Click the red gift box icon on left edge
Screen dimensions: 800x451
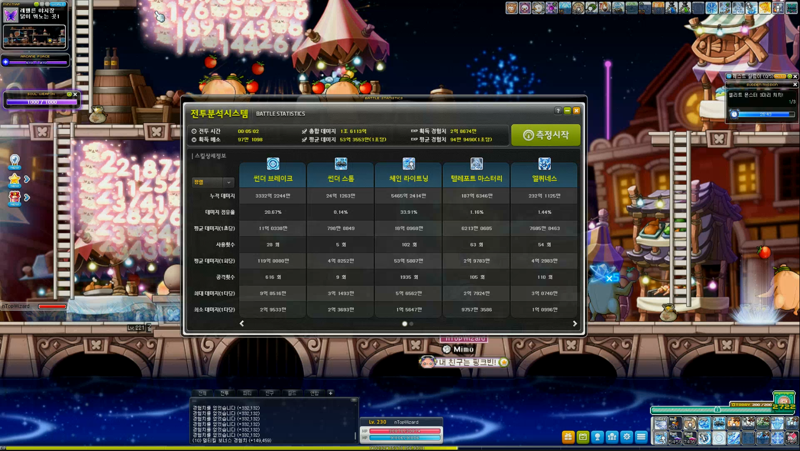pyautogui.click(x=15, y=197)
